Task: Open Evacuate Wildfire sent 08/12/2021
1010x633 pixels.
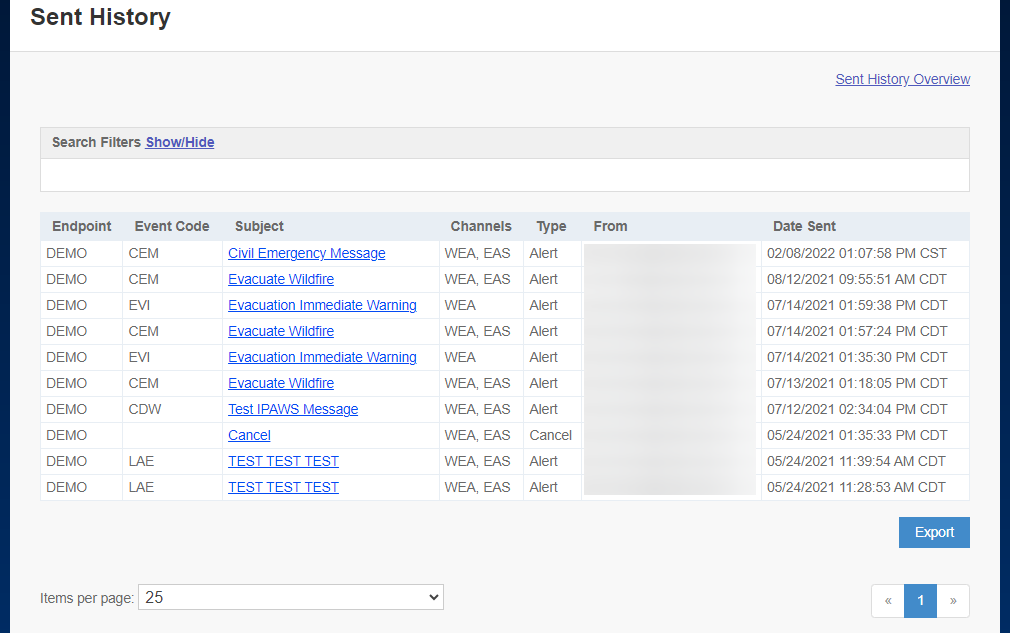Action: pyautogui.click(x=281, y=279)
